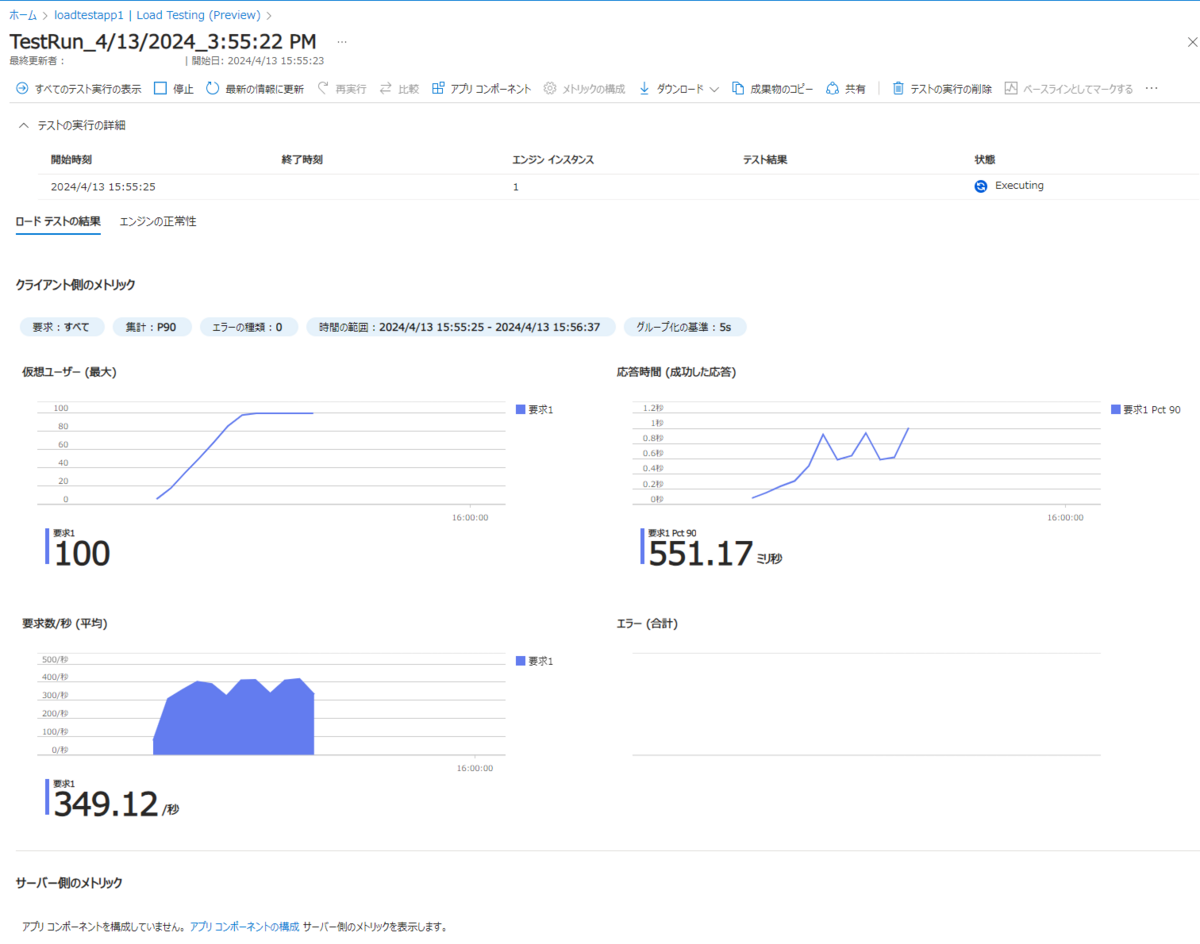
Task: Click メトリックの構成 gear icon
Action: coord(550,89)
